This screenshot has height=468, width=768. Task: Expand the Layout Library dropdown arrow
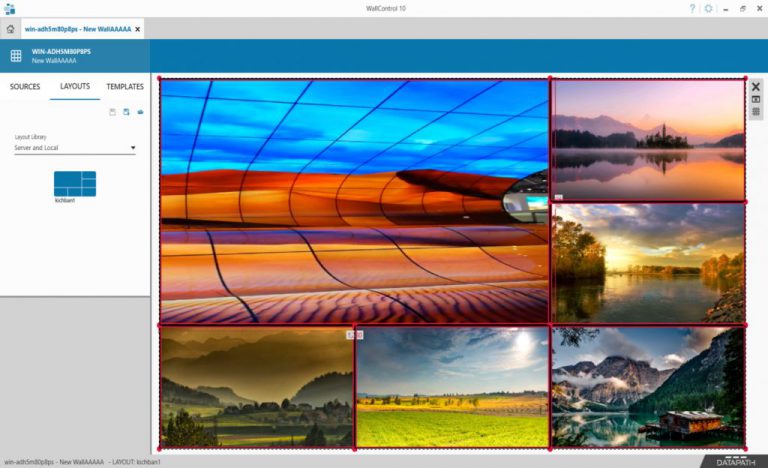133,148
